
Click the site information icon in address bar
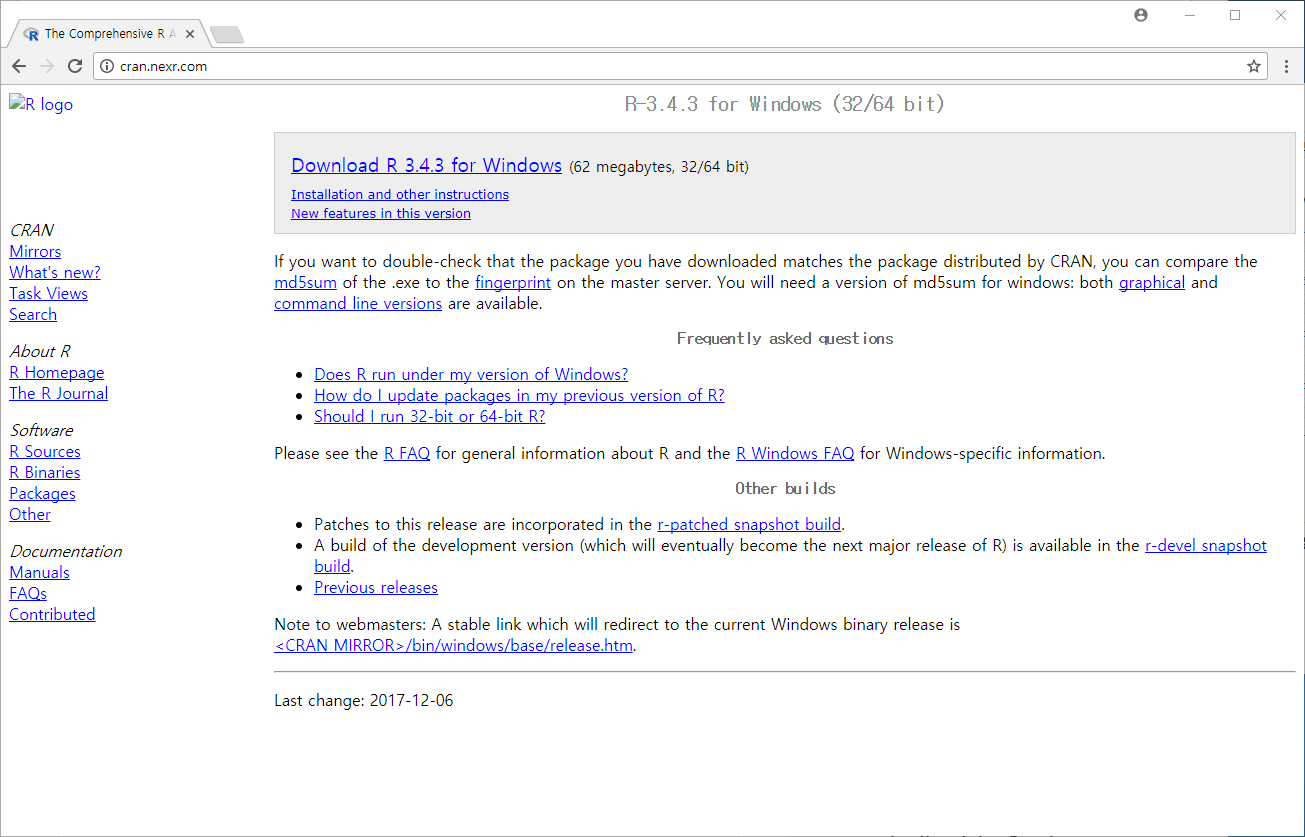tap(107, 66)
